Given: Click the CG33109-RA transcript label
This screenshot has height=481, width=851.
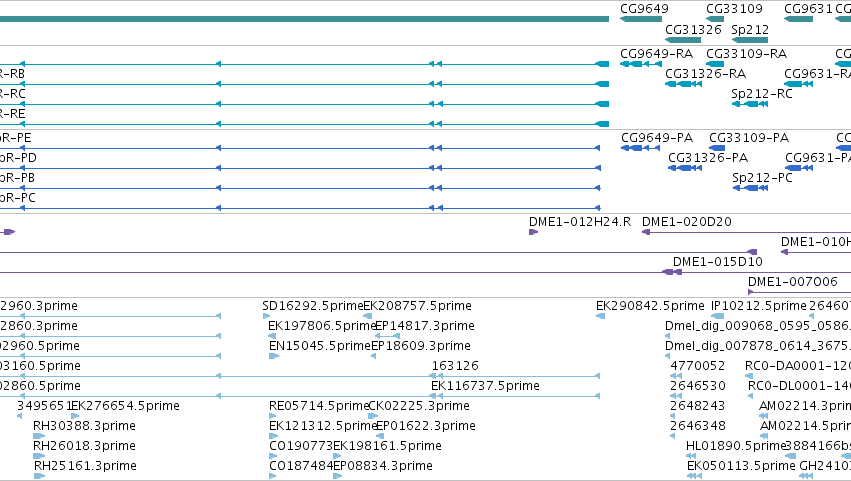Looking at the screenshot, I should point(746,54).
